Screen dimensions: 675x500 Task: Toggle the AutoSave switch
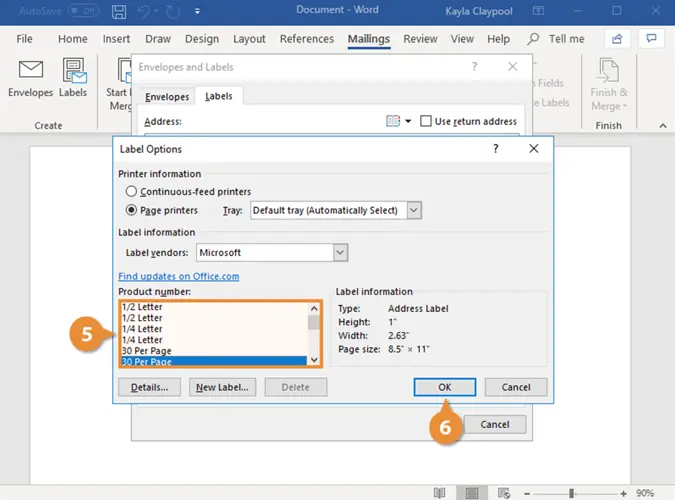click(84, 11)
